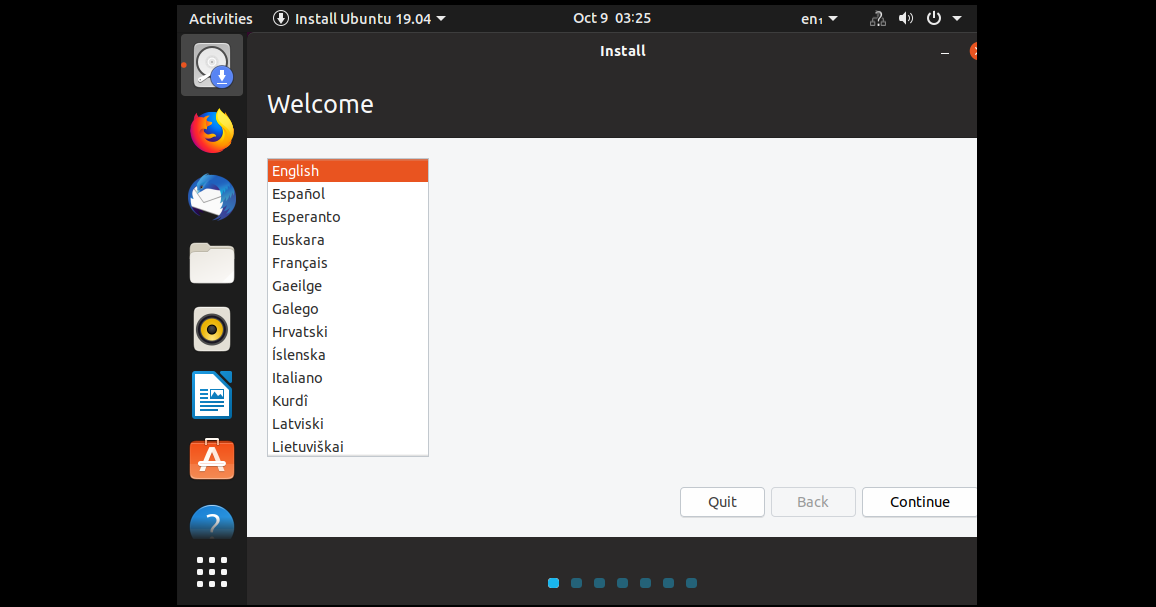Quit the Ubuntu installer
1156x607 pixels.
click(x=722, y=502)
